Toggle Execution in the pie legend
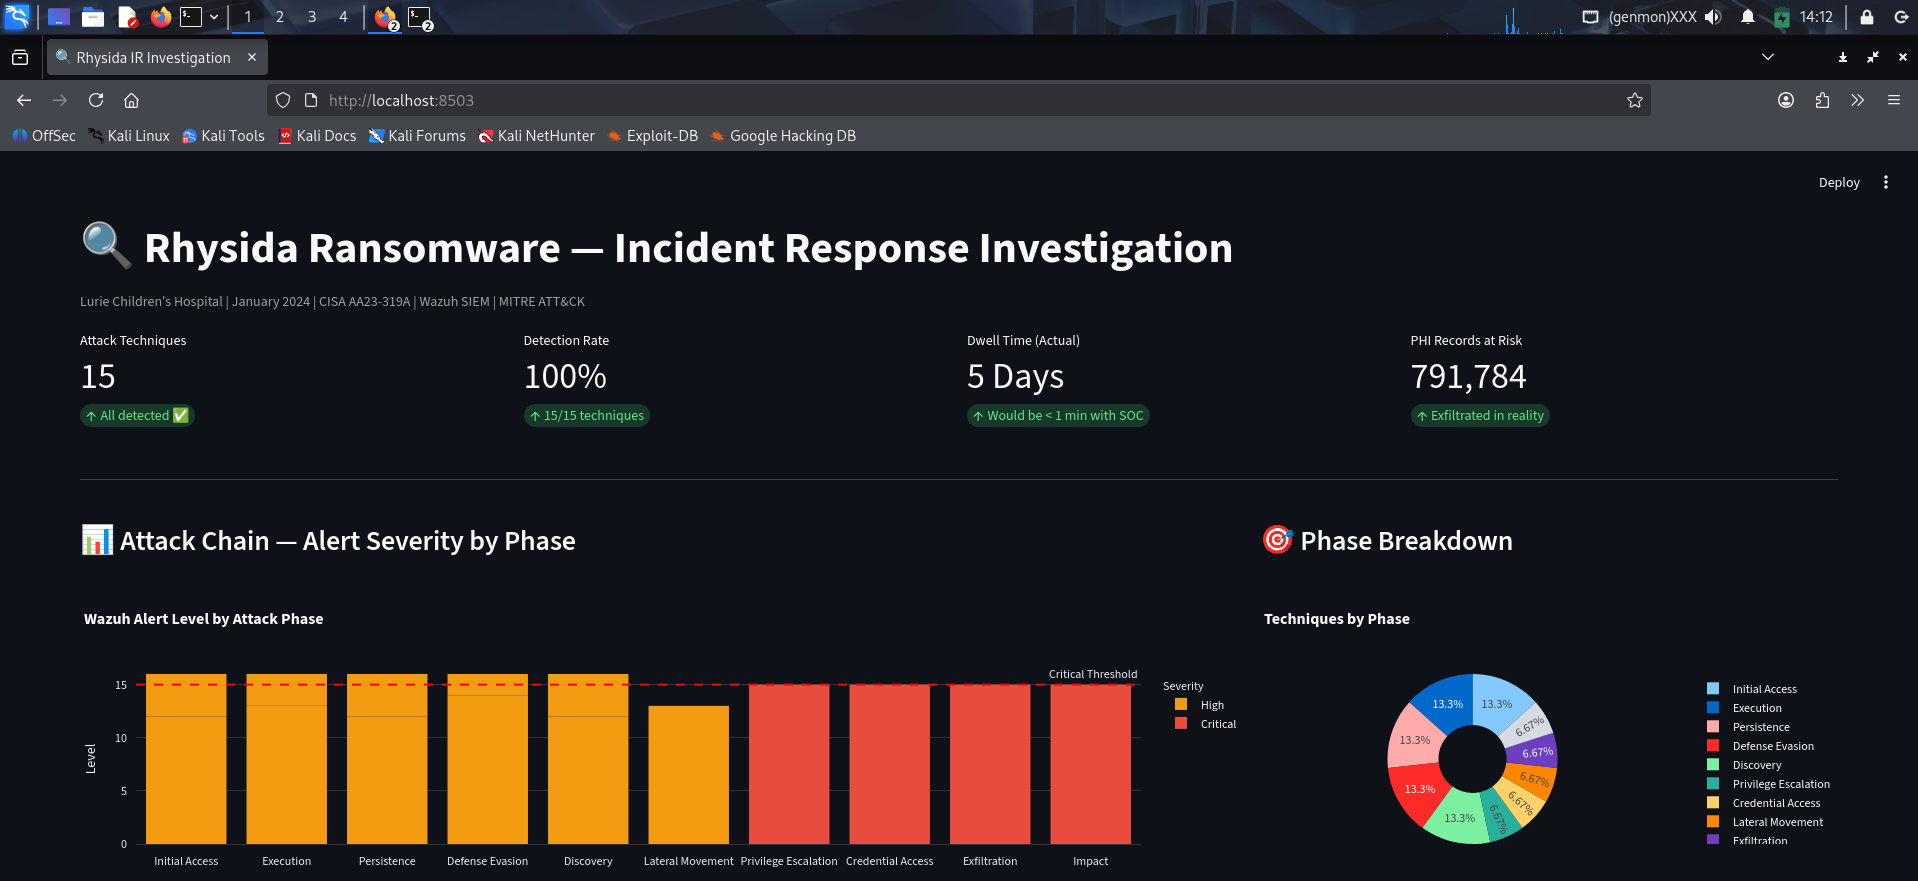 click(x=1744, y=708)
